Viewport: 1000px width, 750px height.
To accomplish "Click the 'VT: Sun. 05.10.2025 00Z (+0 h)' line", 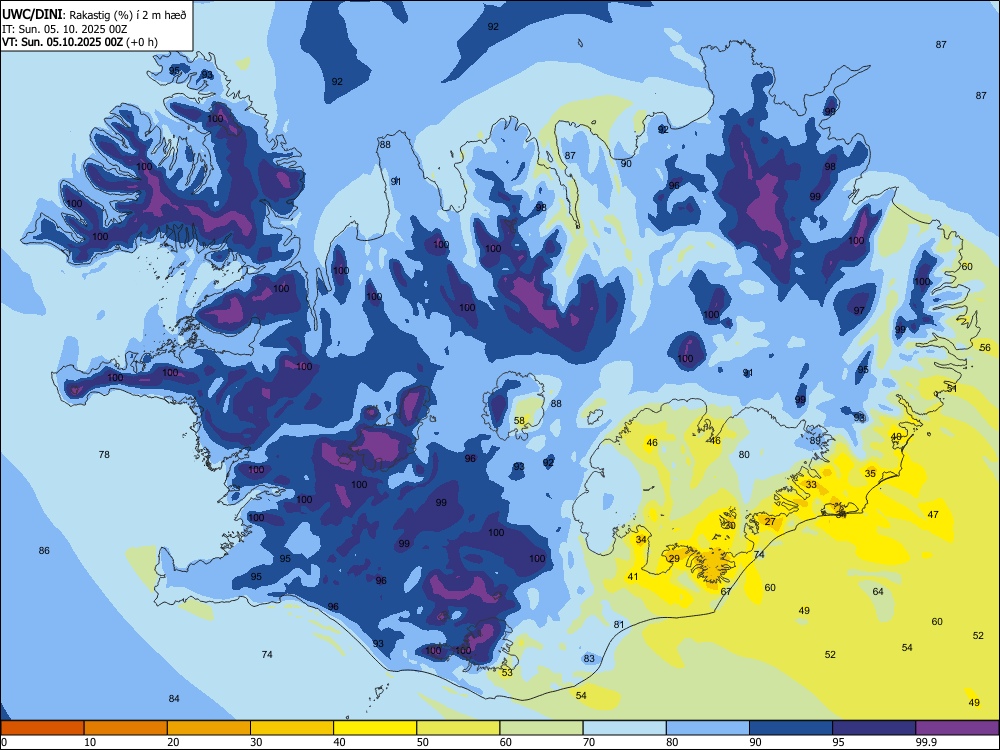I will [x=80, y=42].
